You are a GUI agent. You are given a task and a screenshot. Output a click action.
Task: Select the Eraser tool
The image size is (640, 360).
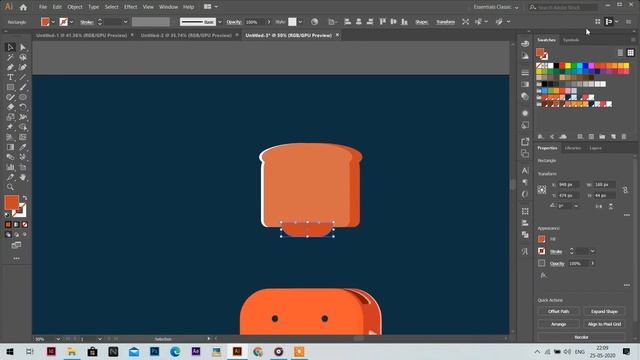click(10, 107)
